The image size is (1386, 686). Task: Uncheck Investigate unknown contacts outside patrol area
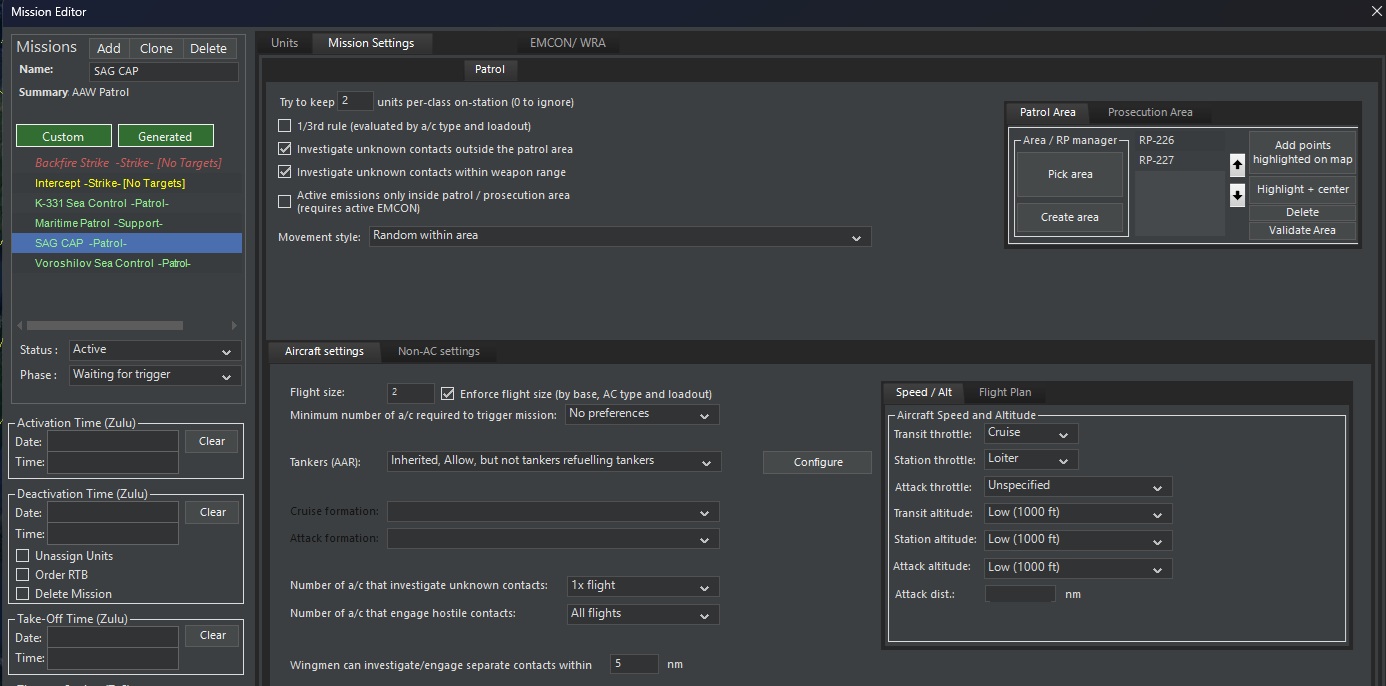tap(285, 149)
